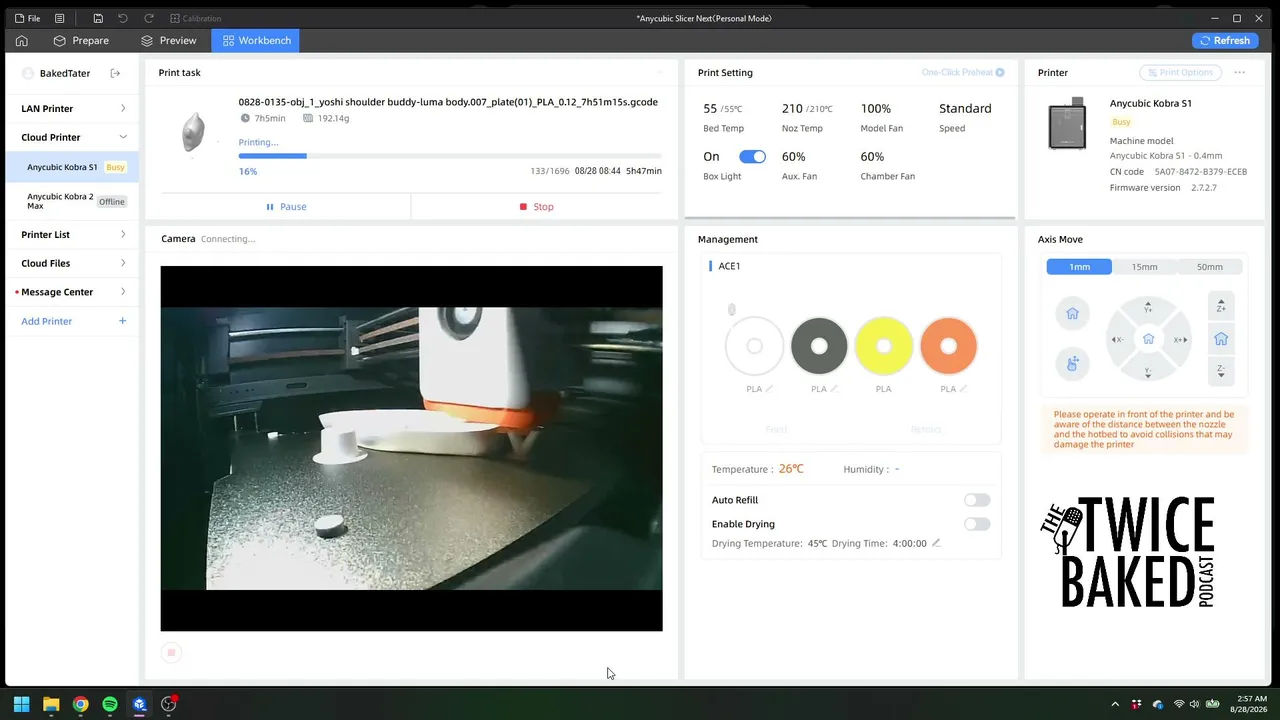Click the redo arrow icon
The width and height of the screenshot is (1280, 720).
pos(149,18)
